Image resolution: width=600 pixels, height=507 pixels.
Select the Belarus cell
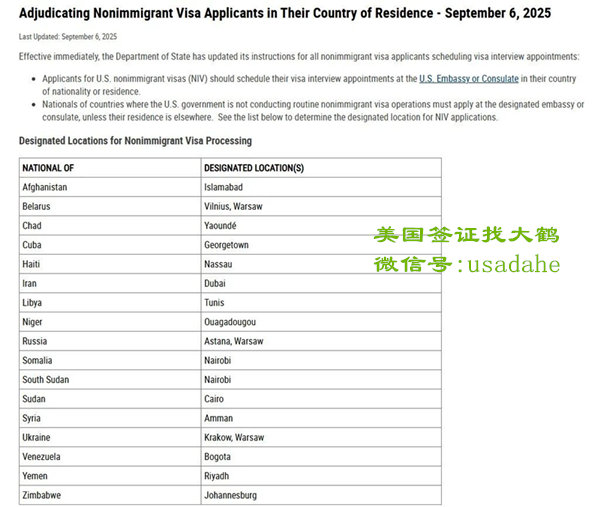click(x=110, y=206)
